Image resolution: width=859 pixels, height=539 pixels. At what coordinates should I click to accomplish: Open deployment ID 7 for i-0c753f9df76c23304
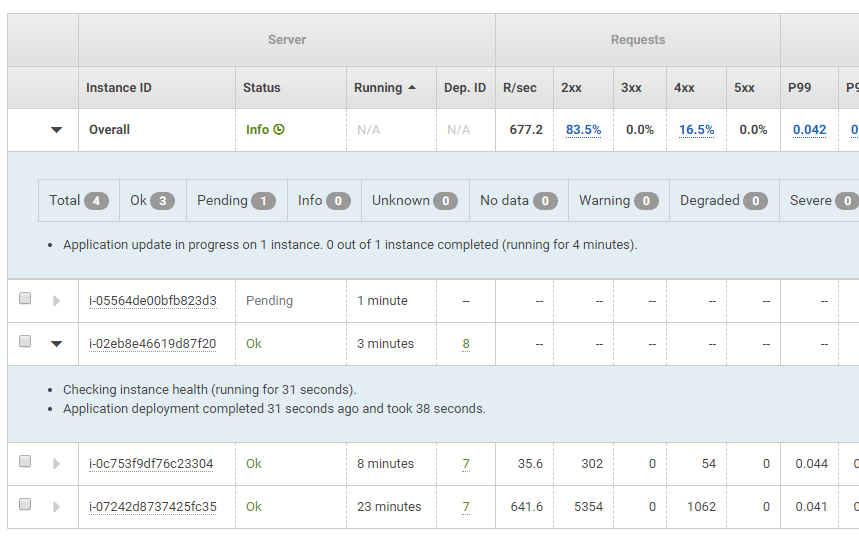(466, 464)
